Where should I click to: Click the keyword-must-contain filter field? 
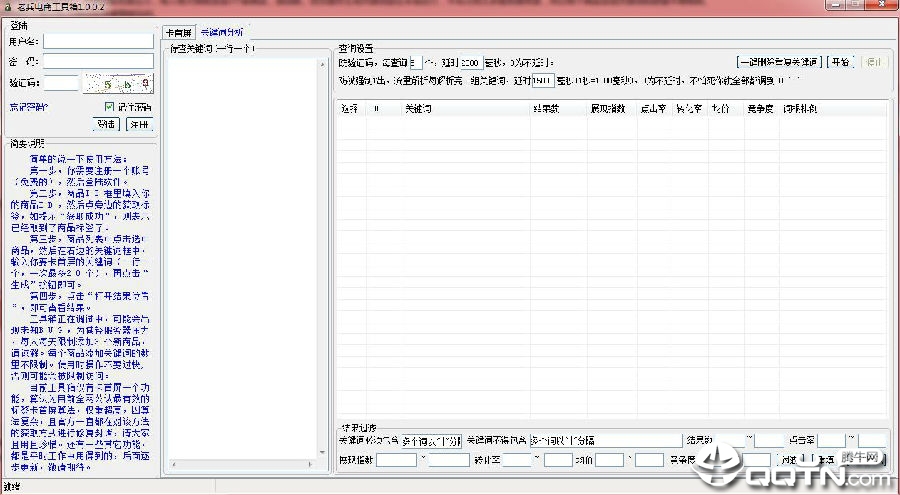pyautogui.click(x=431, y=441)
